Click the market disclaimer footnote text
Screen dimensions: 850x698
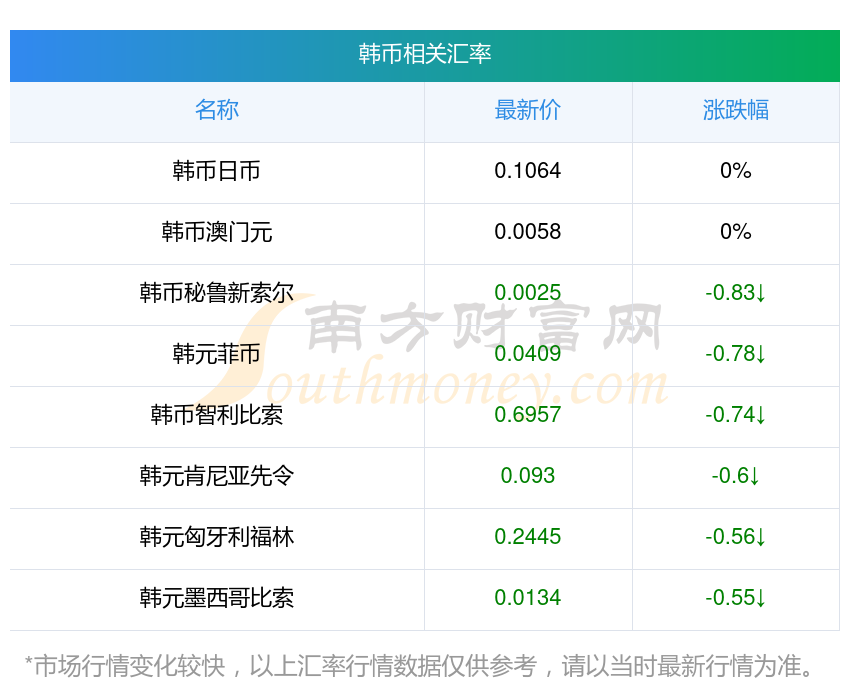418,666
